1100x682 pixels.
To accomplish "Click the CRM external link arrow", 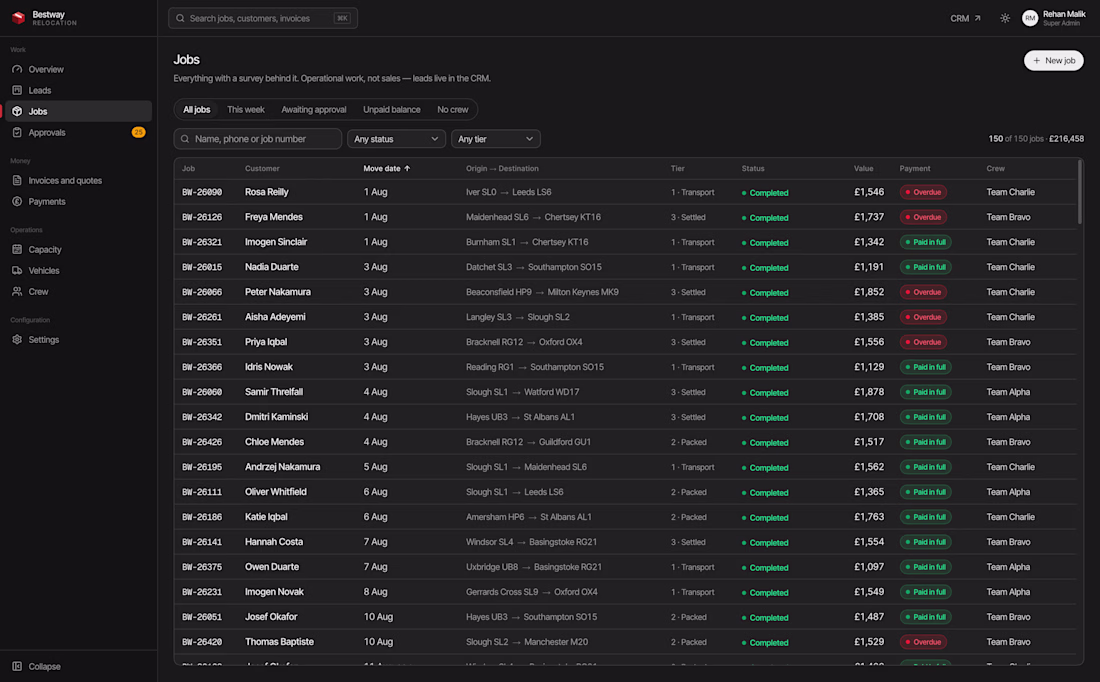I will (x=977, y=18).
